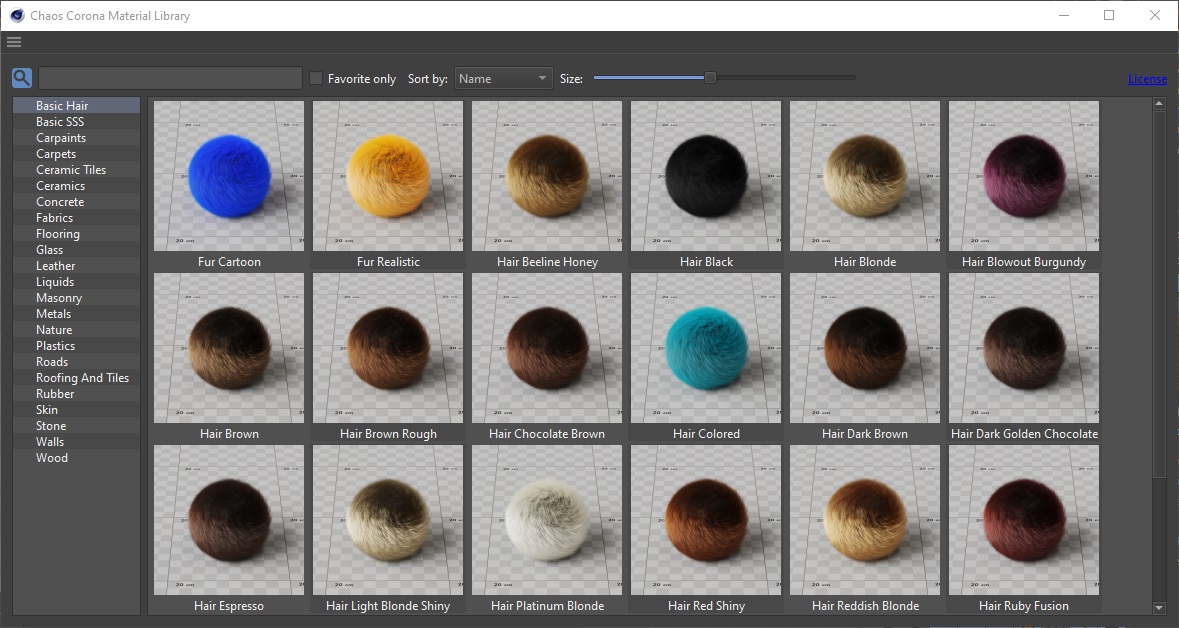This screenshot has height=628, width=1179.
Task: Open the Flooring category
Action: (x=76, y=234)
